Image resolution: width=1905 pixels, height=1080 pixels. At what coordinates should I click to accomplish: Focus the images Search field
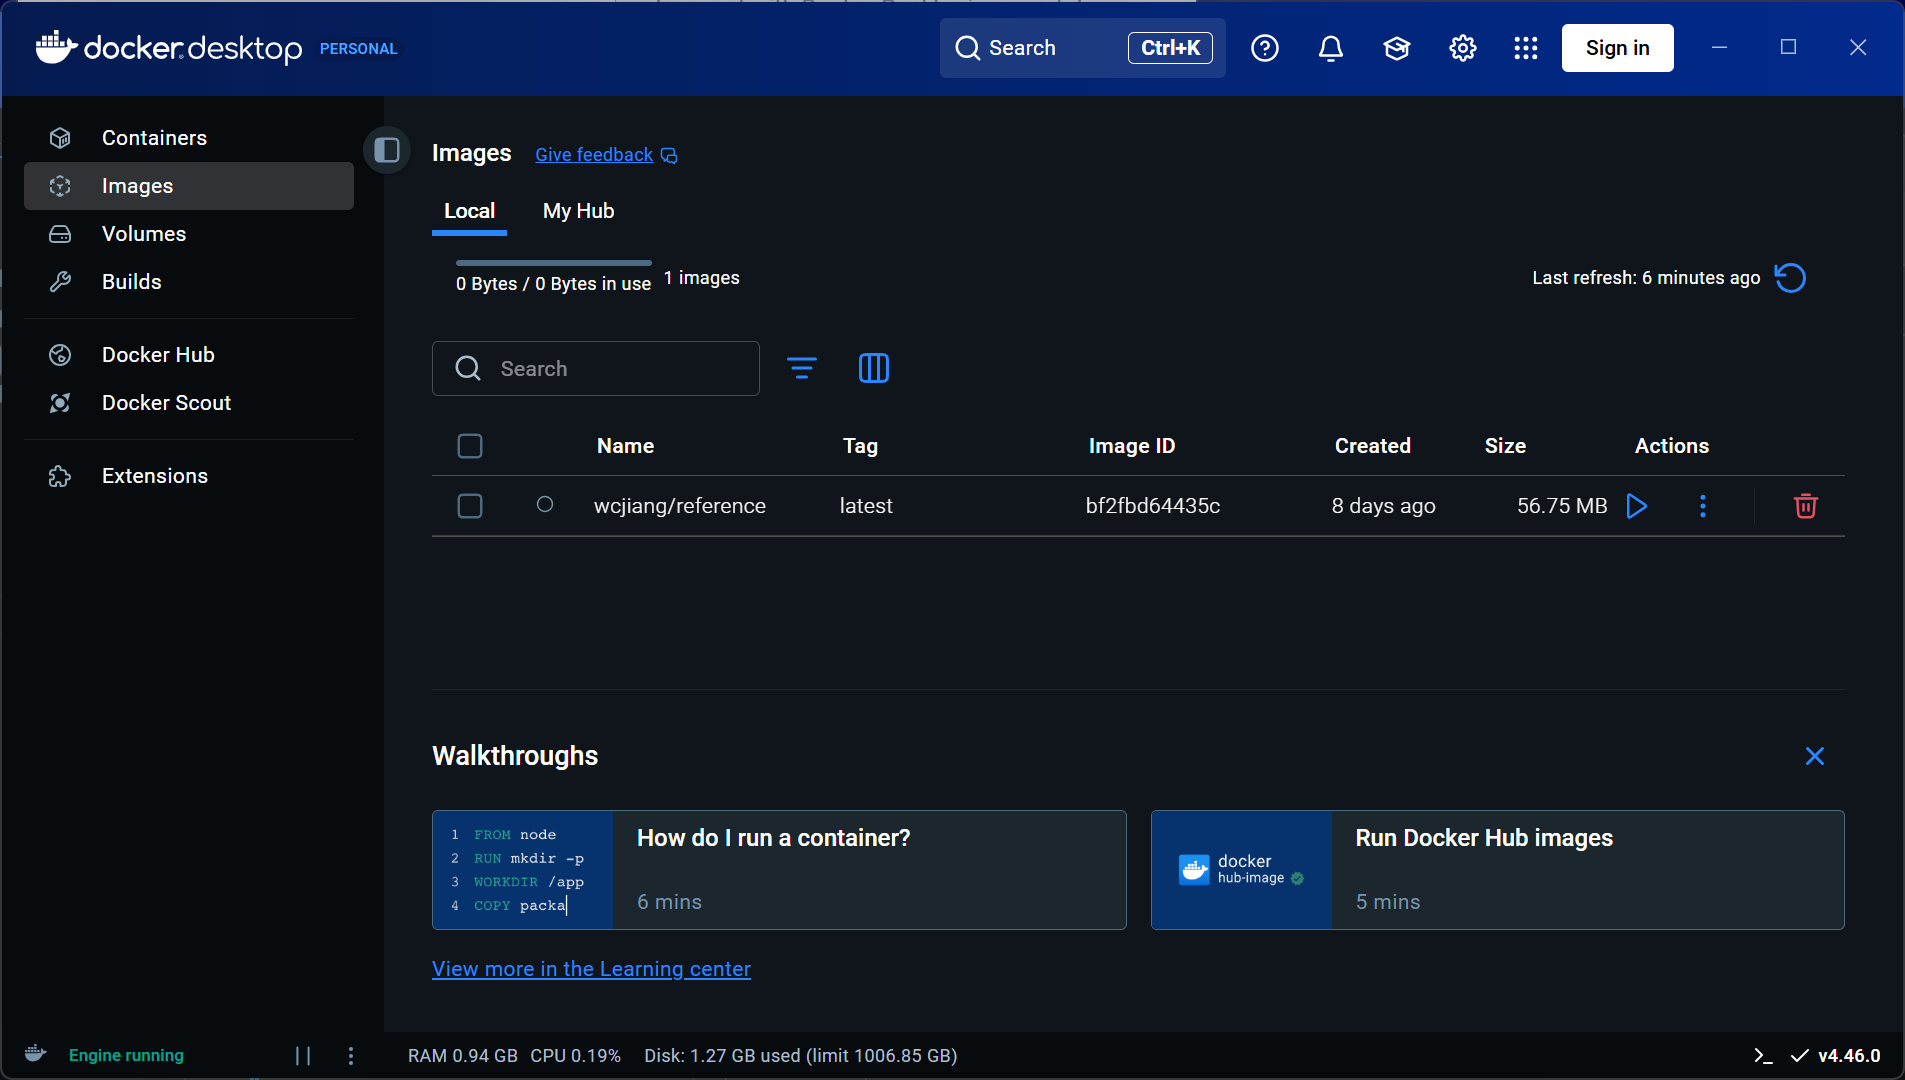pos(596,369)
